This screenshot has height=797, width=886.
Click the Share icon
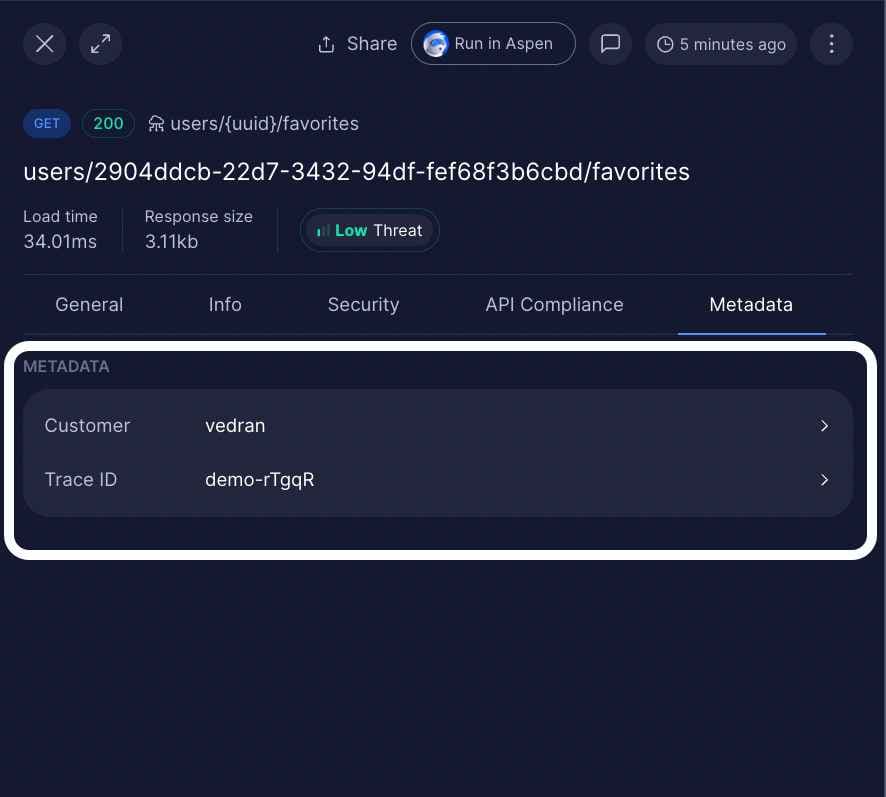(x=325, y=43)
